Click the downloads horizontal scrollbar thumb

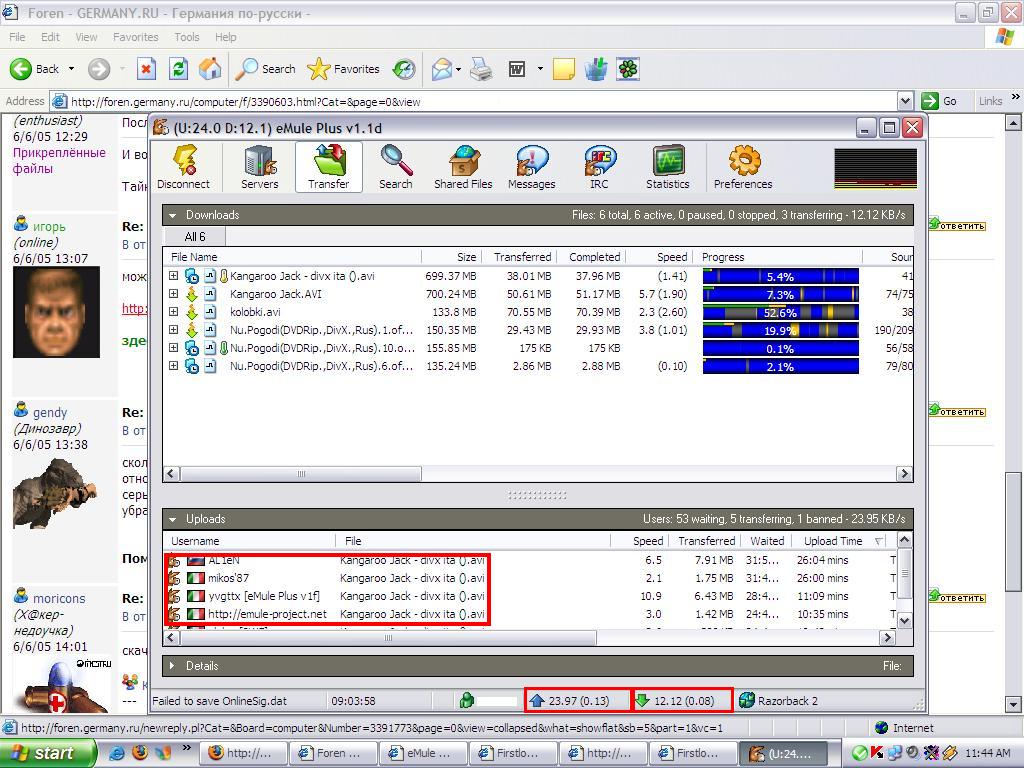click(301, 473)
